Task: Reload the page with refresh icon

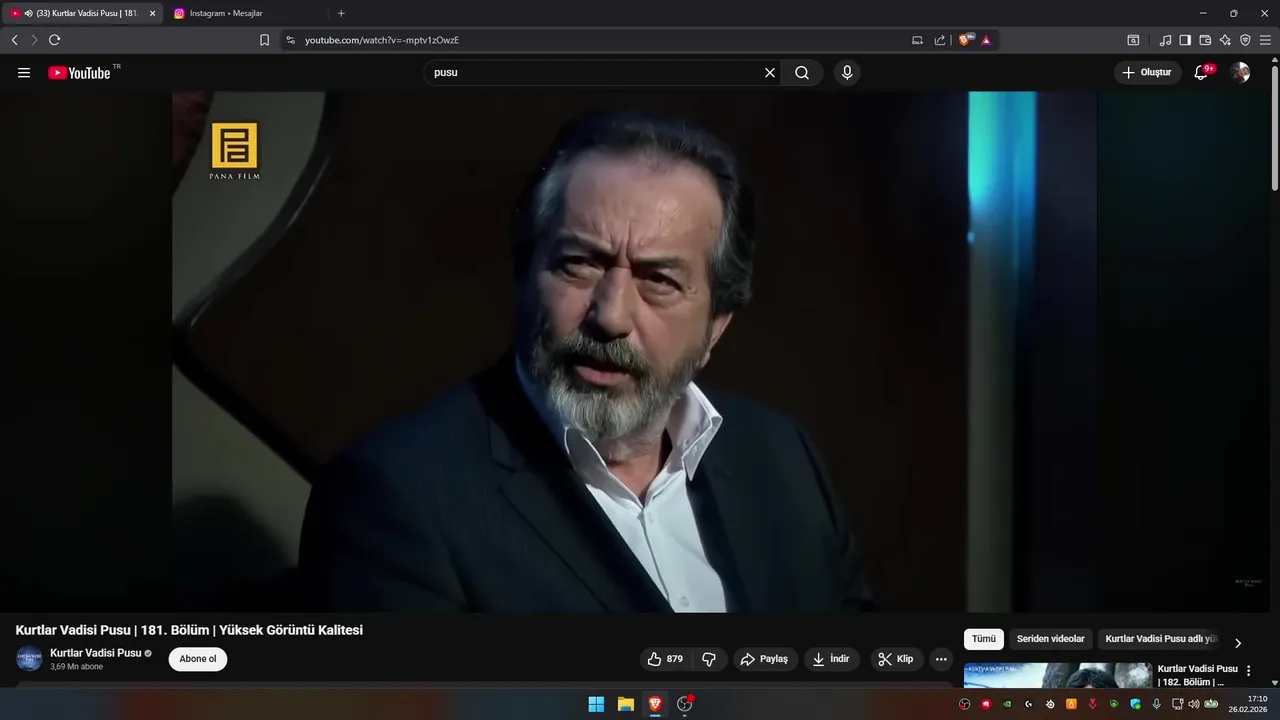Action: point(54,40)
